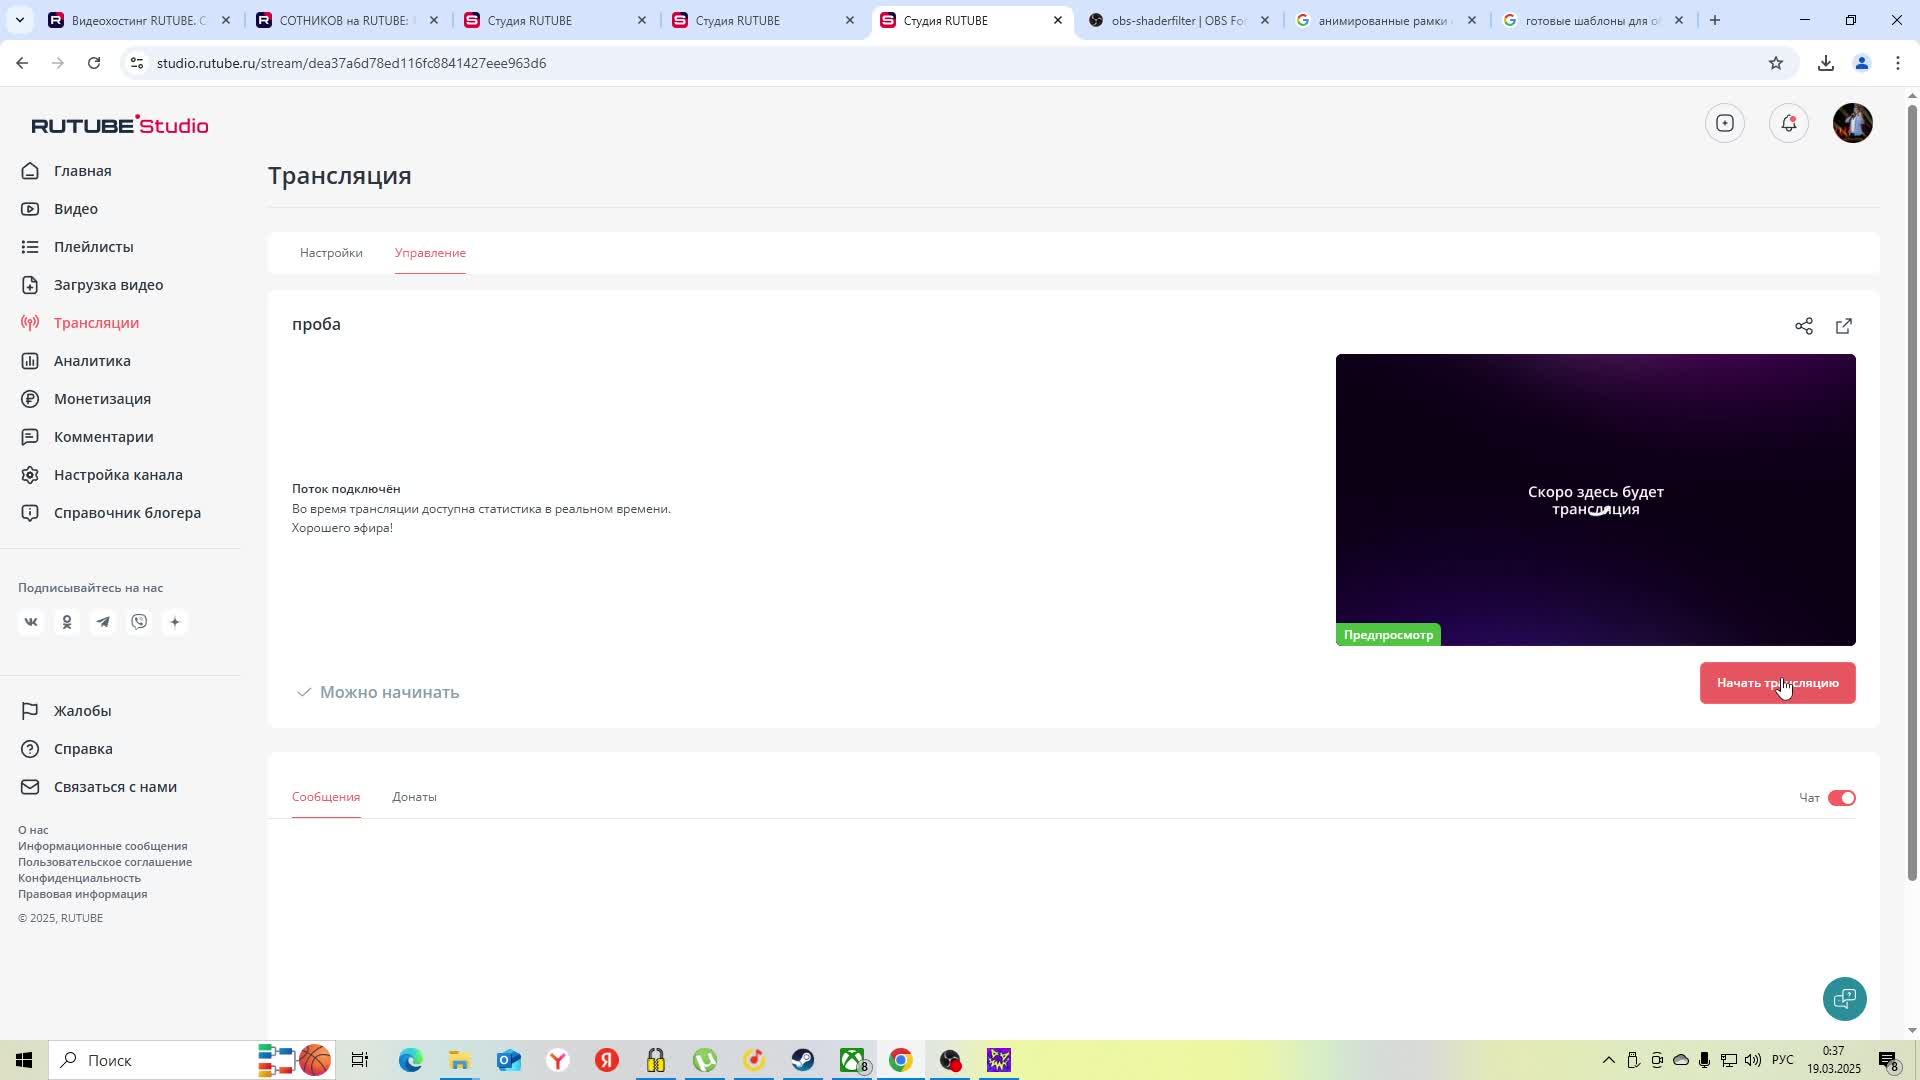Toggle the Чат switch off

click(1841, 797)
